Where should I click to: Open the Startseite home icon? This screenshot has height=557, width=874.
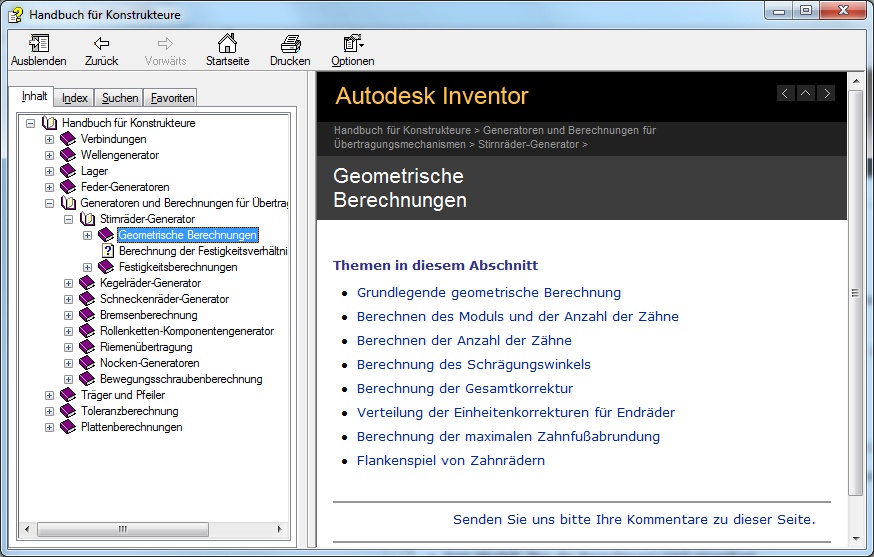click(227, 43)
